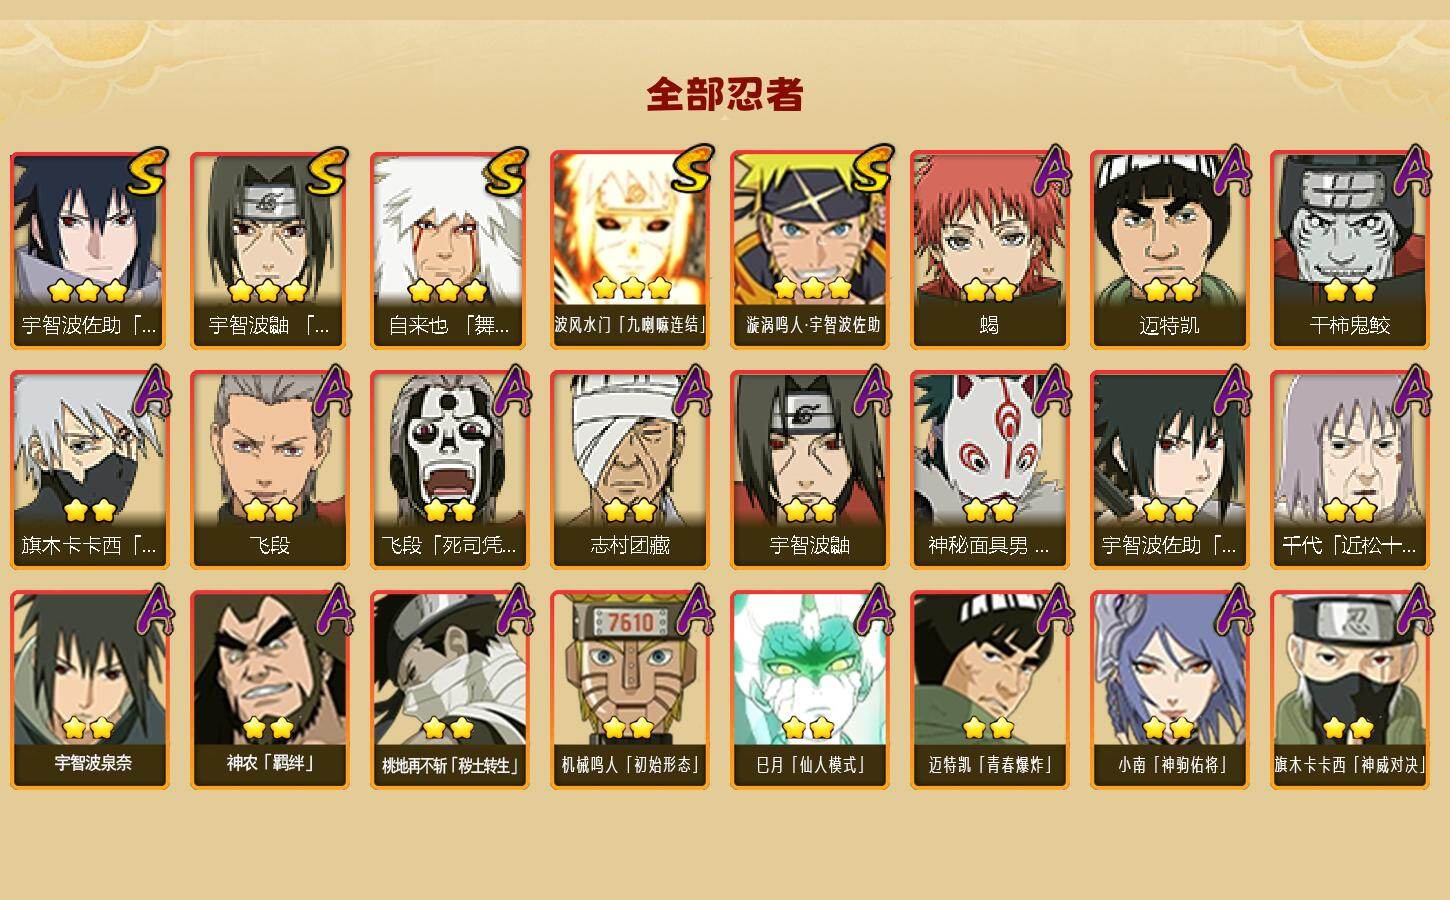This screenshot has height=900, width=1450.
Task: Select 千代「近松十…」 ninja card
Action: (x=1349, y=470)
